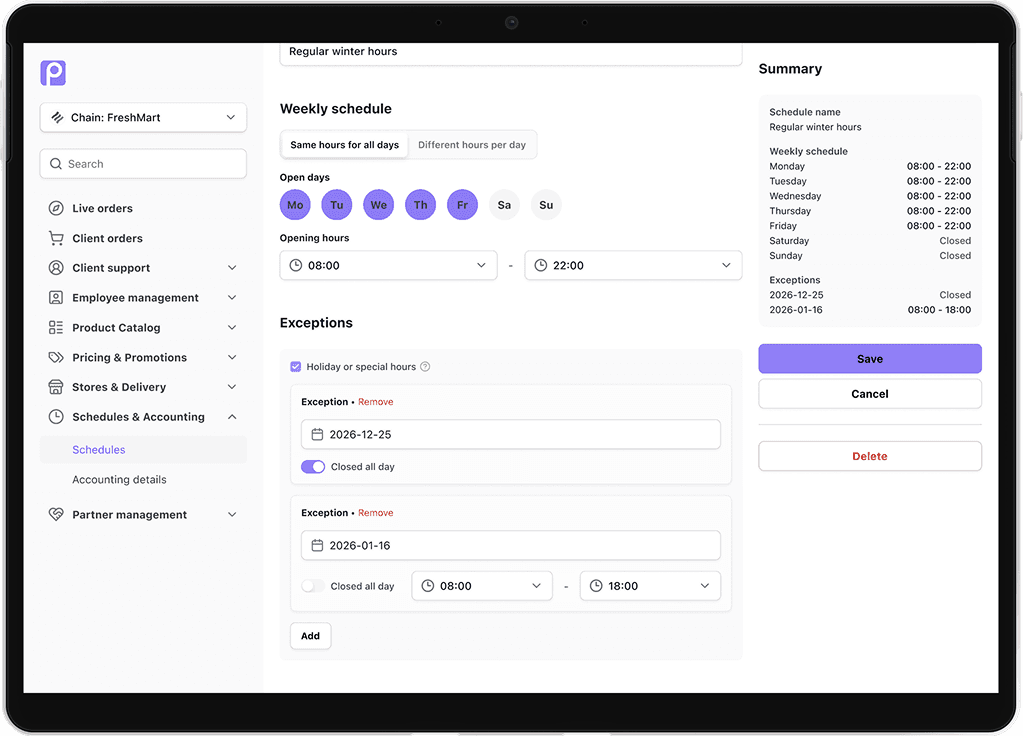Click calendar icon in 2026-01-16 date field
The image size is (1023, 736).
coord(317,545)
